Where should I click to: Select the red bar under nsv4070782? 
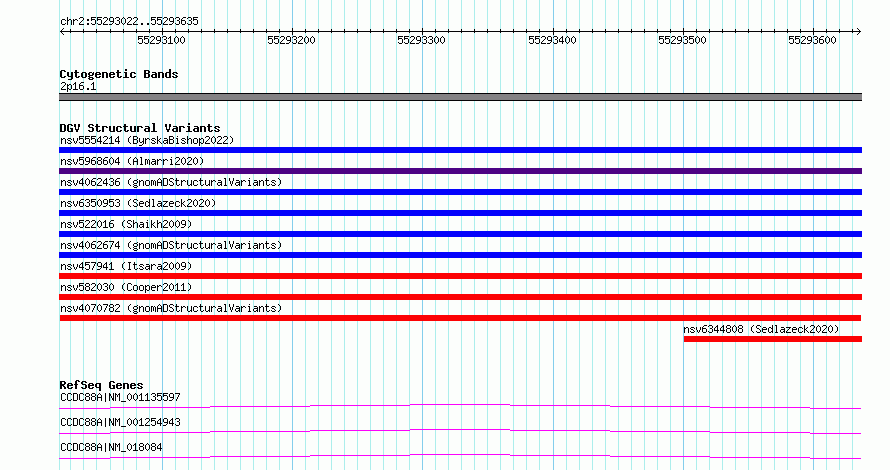click(460, 318)
